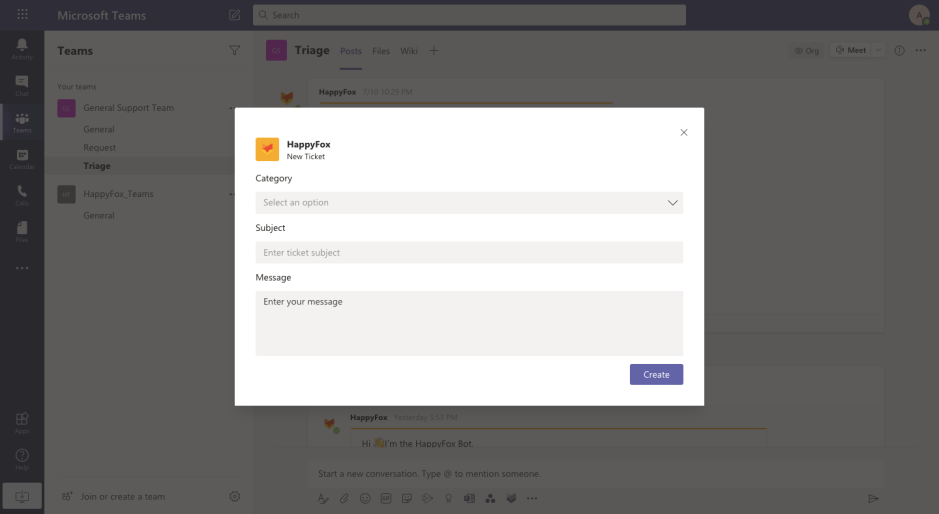Open channel info icon
The width and height of the screenshot is (939, 514).
point(899,50)
